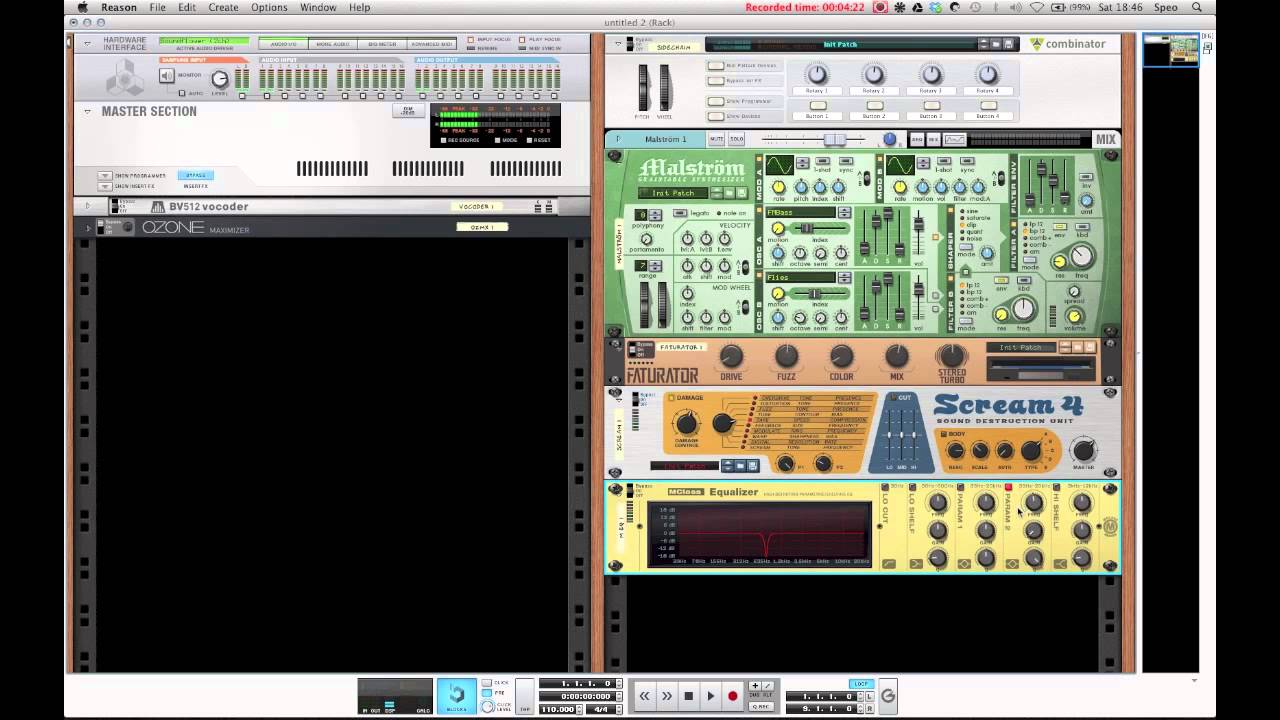1280x720 pixels.
Task: Click the Combinator Rotary 1 knob
Action: click(x=818, y=75)
